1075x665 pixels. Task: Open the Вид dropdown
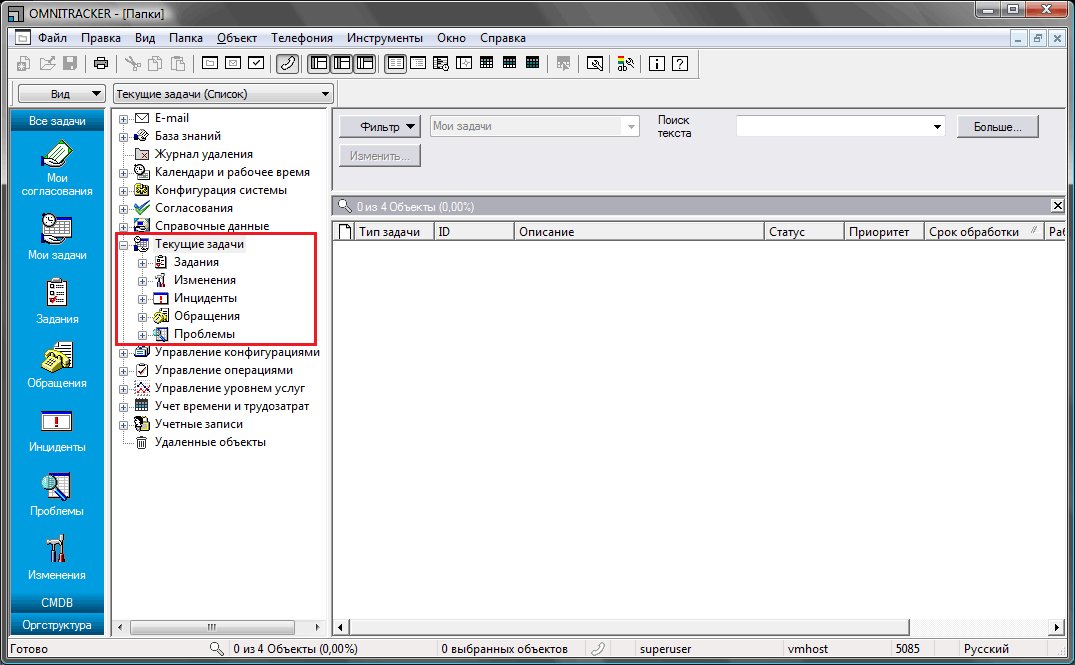61,94
